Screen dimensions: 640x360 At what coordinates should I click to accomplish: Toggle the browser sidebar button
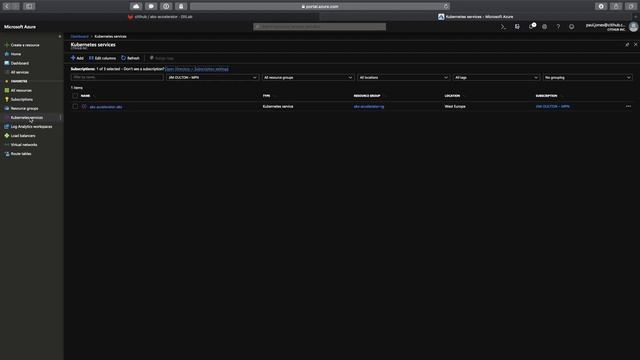[x=29, y=6]
